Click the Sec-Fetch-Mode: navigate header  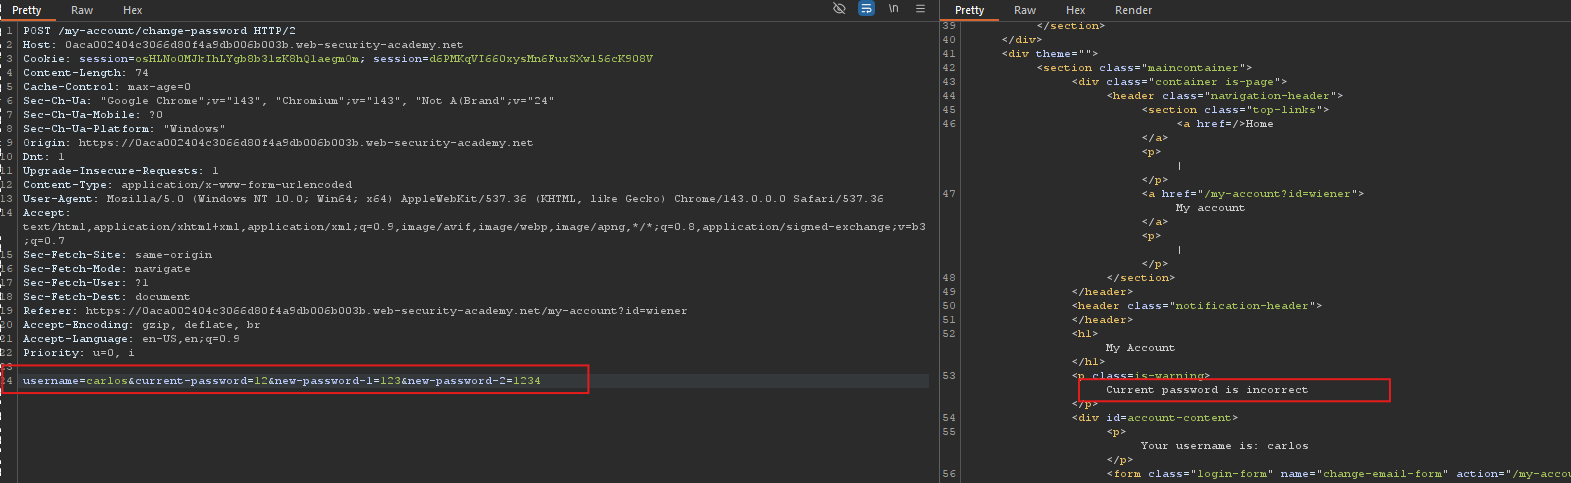107,269
